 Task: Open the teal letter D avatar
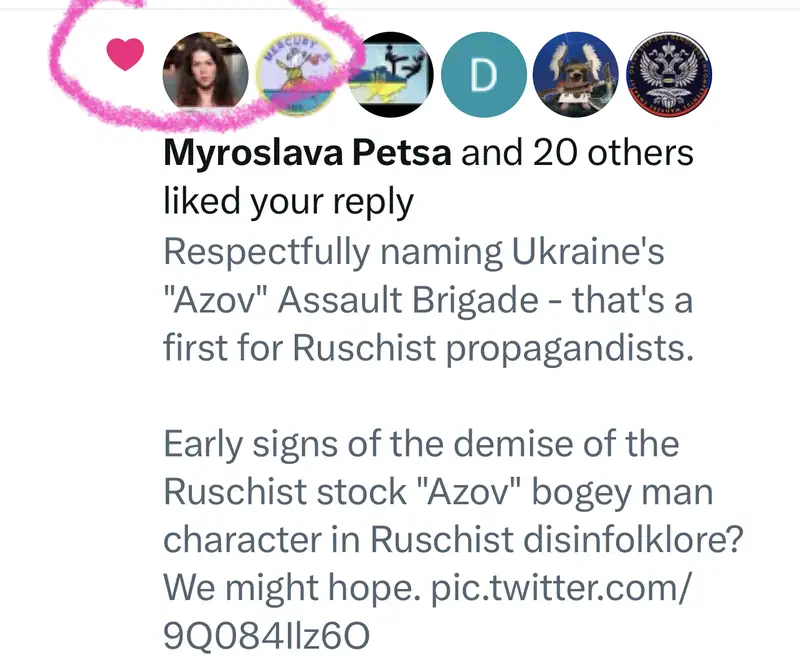pyautogui.click(x=484, y=71)
